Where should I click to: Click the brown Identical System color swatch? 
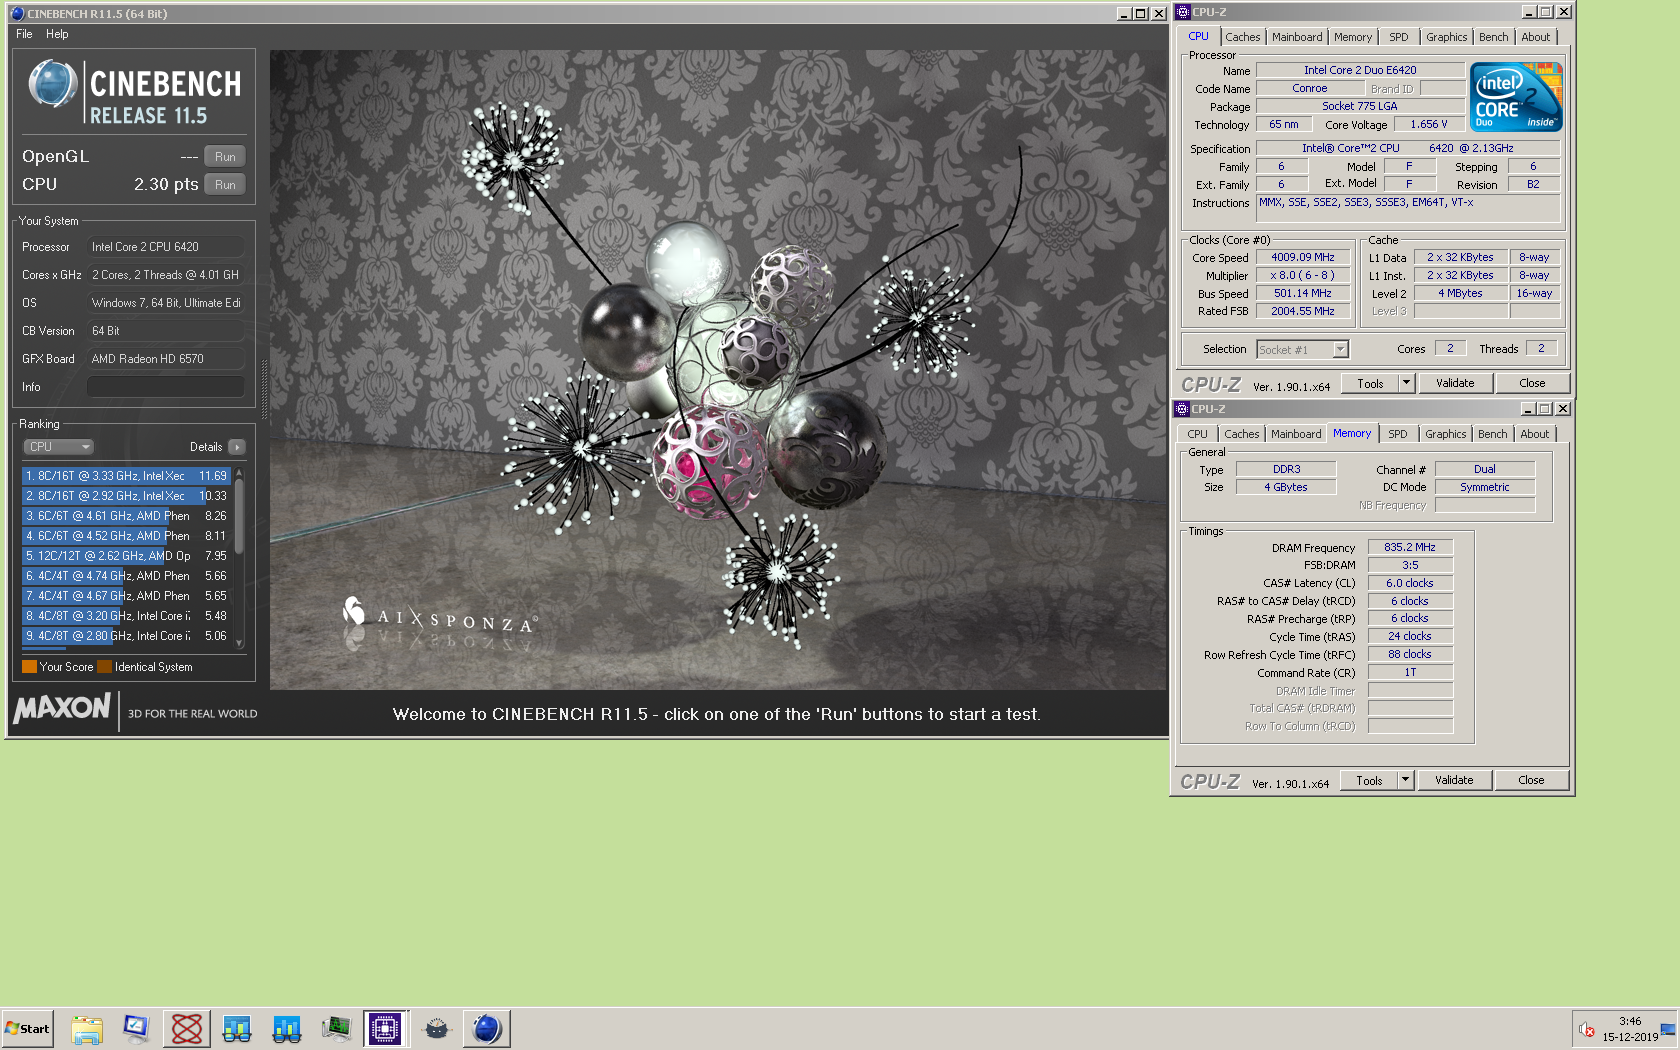tap(104, 667)
